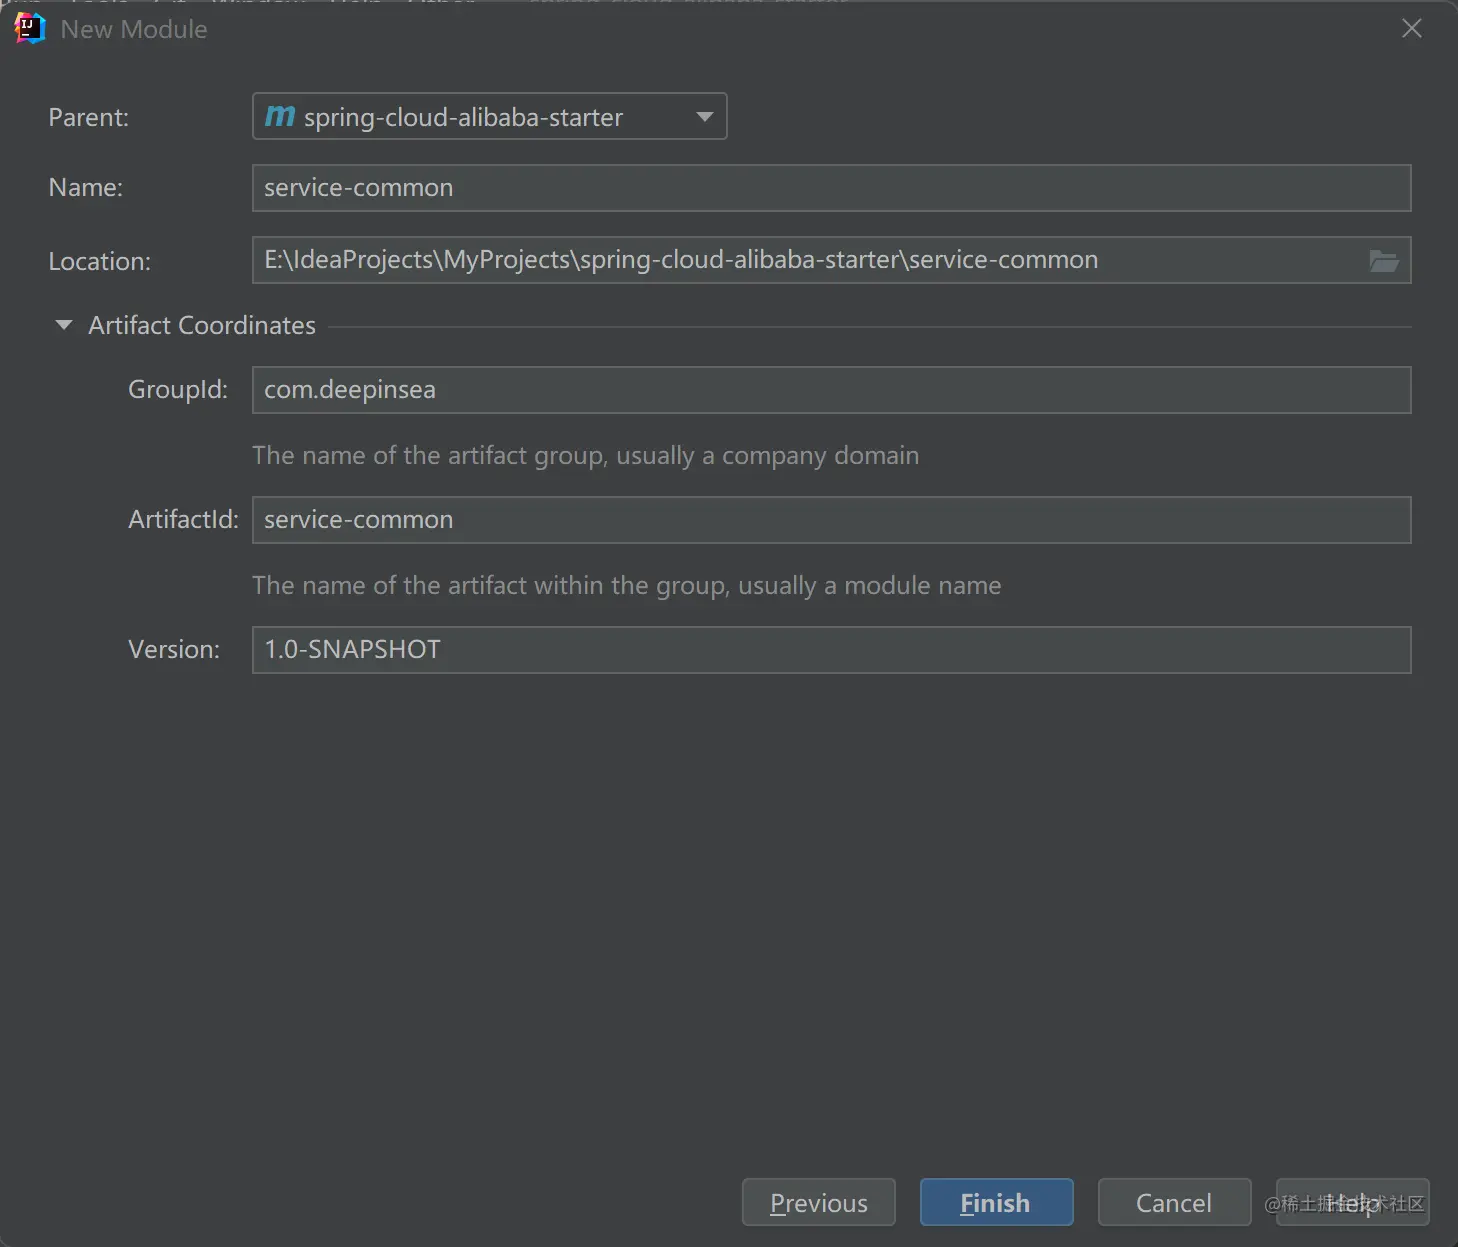The image size is (1458, 1247).
Task: Open Help for New Module
Action: [x=1352, y=1202]
